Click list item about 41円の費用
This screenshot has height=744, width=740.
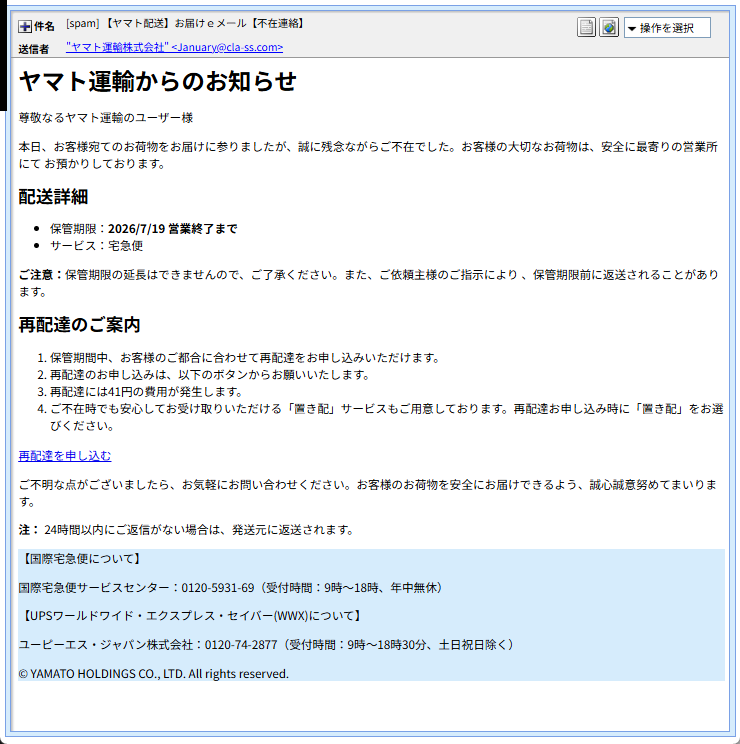pos(146,392)
